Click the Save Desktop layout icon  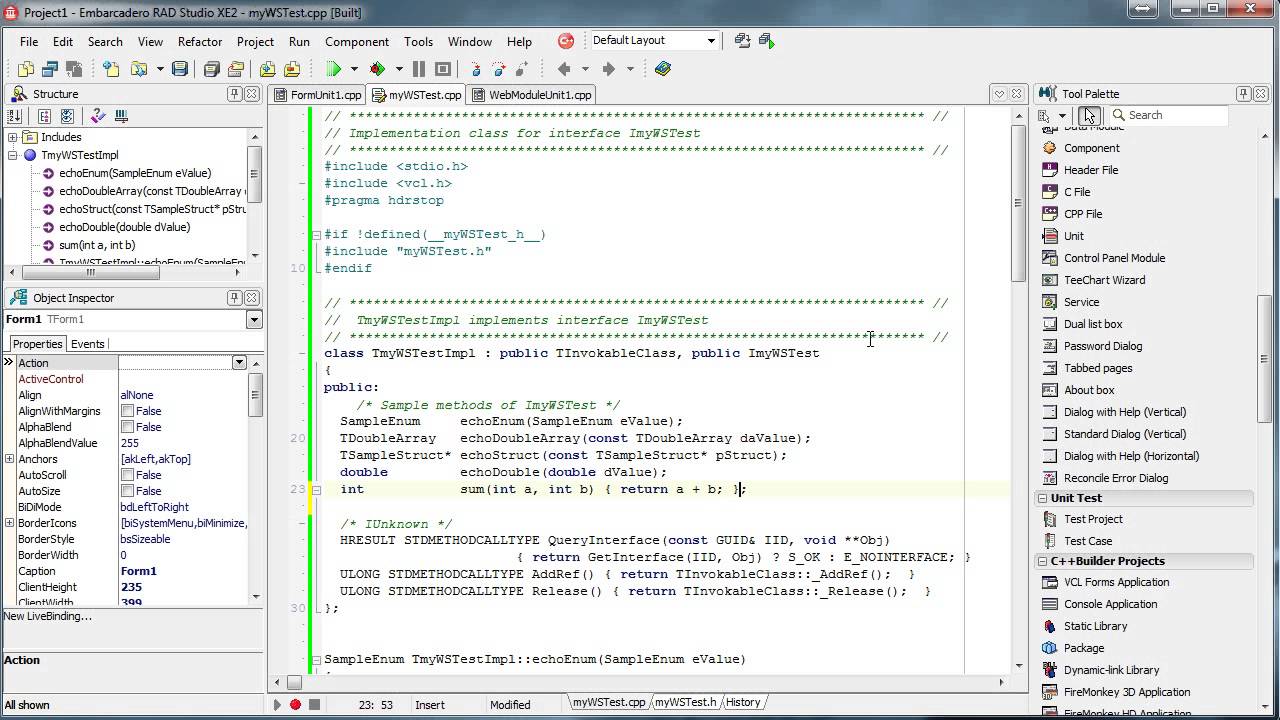click(x=742, y=41)
